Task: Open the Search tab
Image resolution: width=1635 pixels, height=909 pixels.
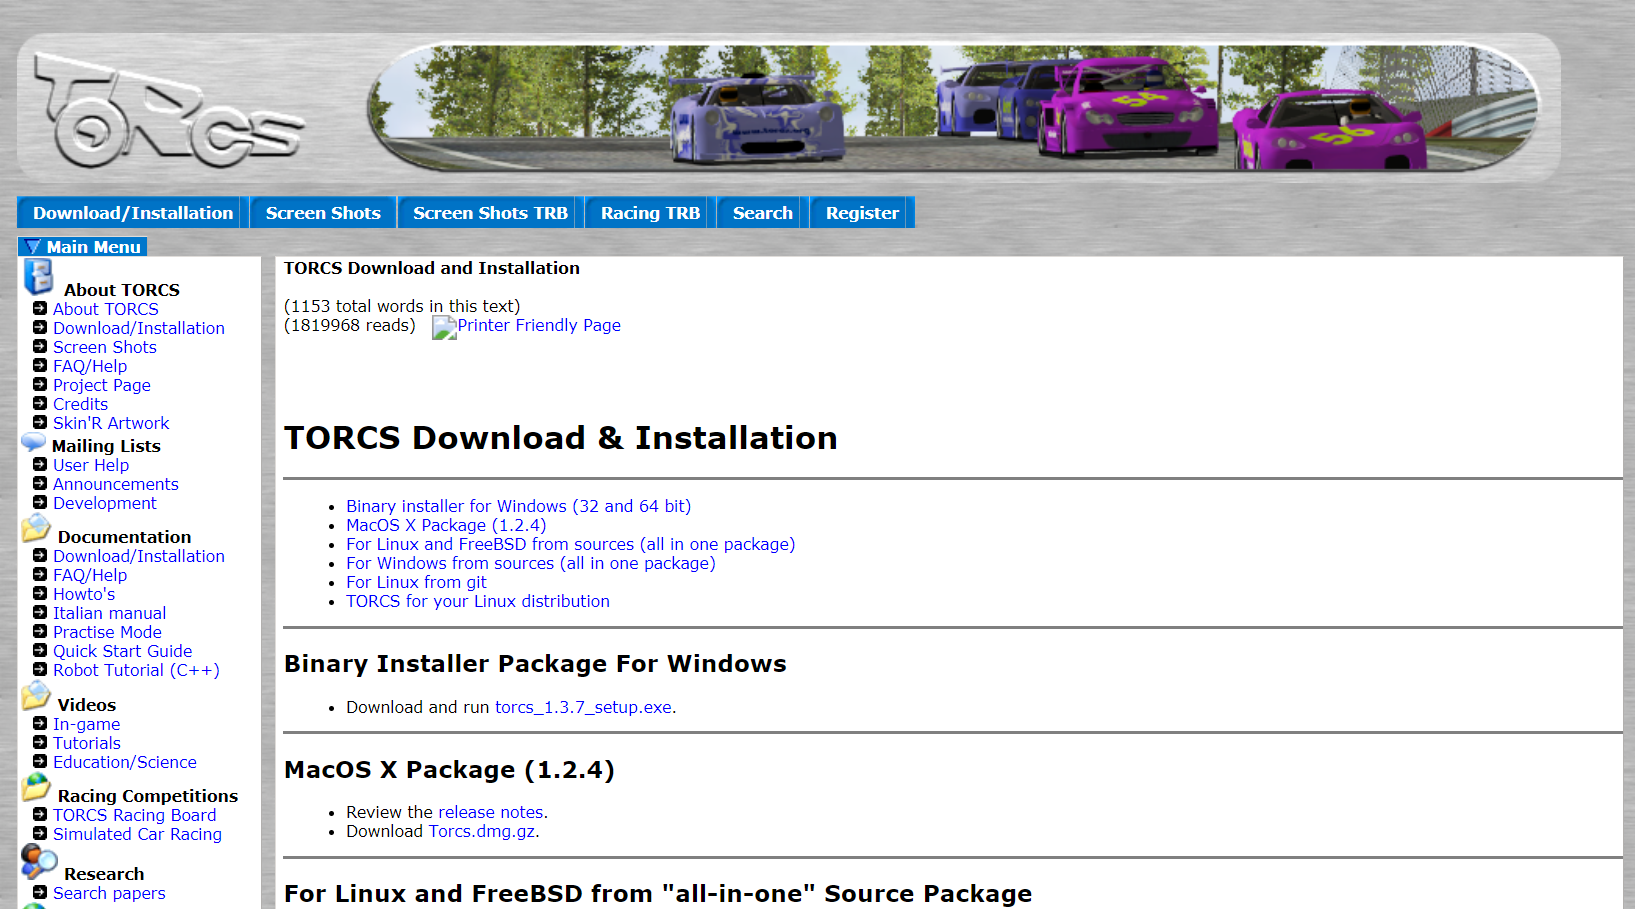Action: click(763, 213)
